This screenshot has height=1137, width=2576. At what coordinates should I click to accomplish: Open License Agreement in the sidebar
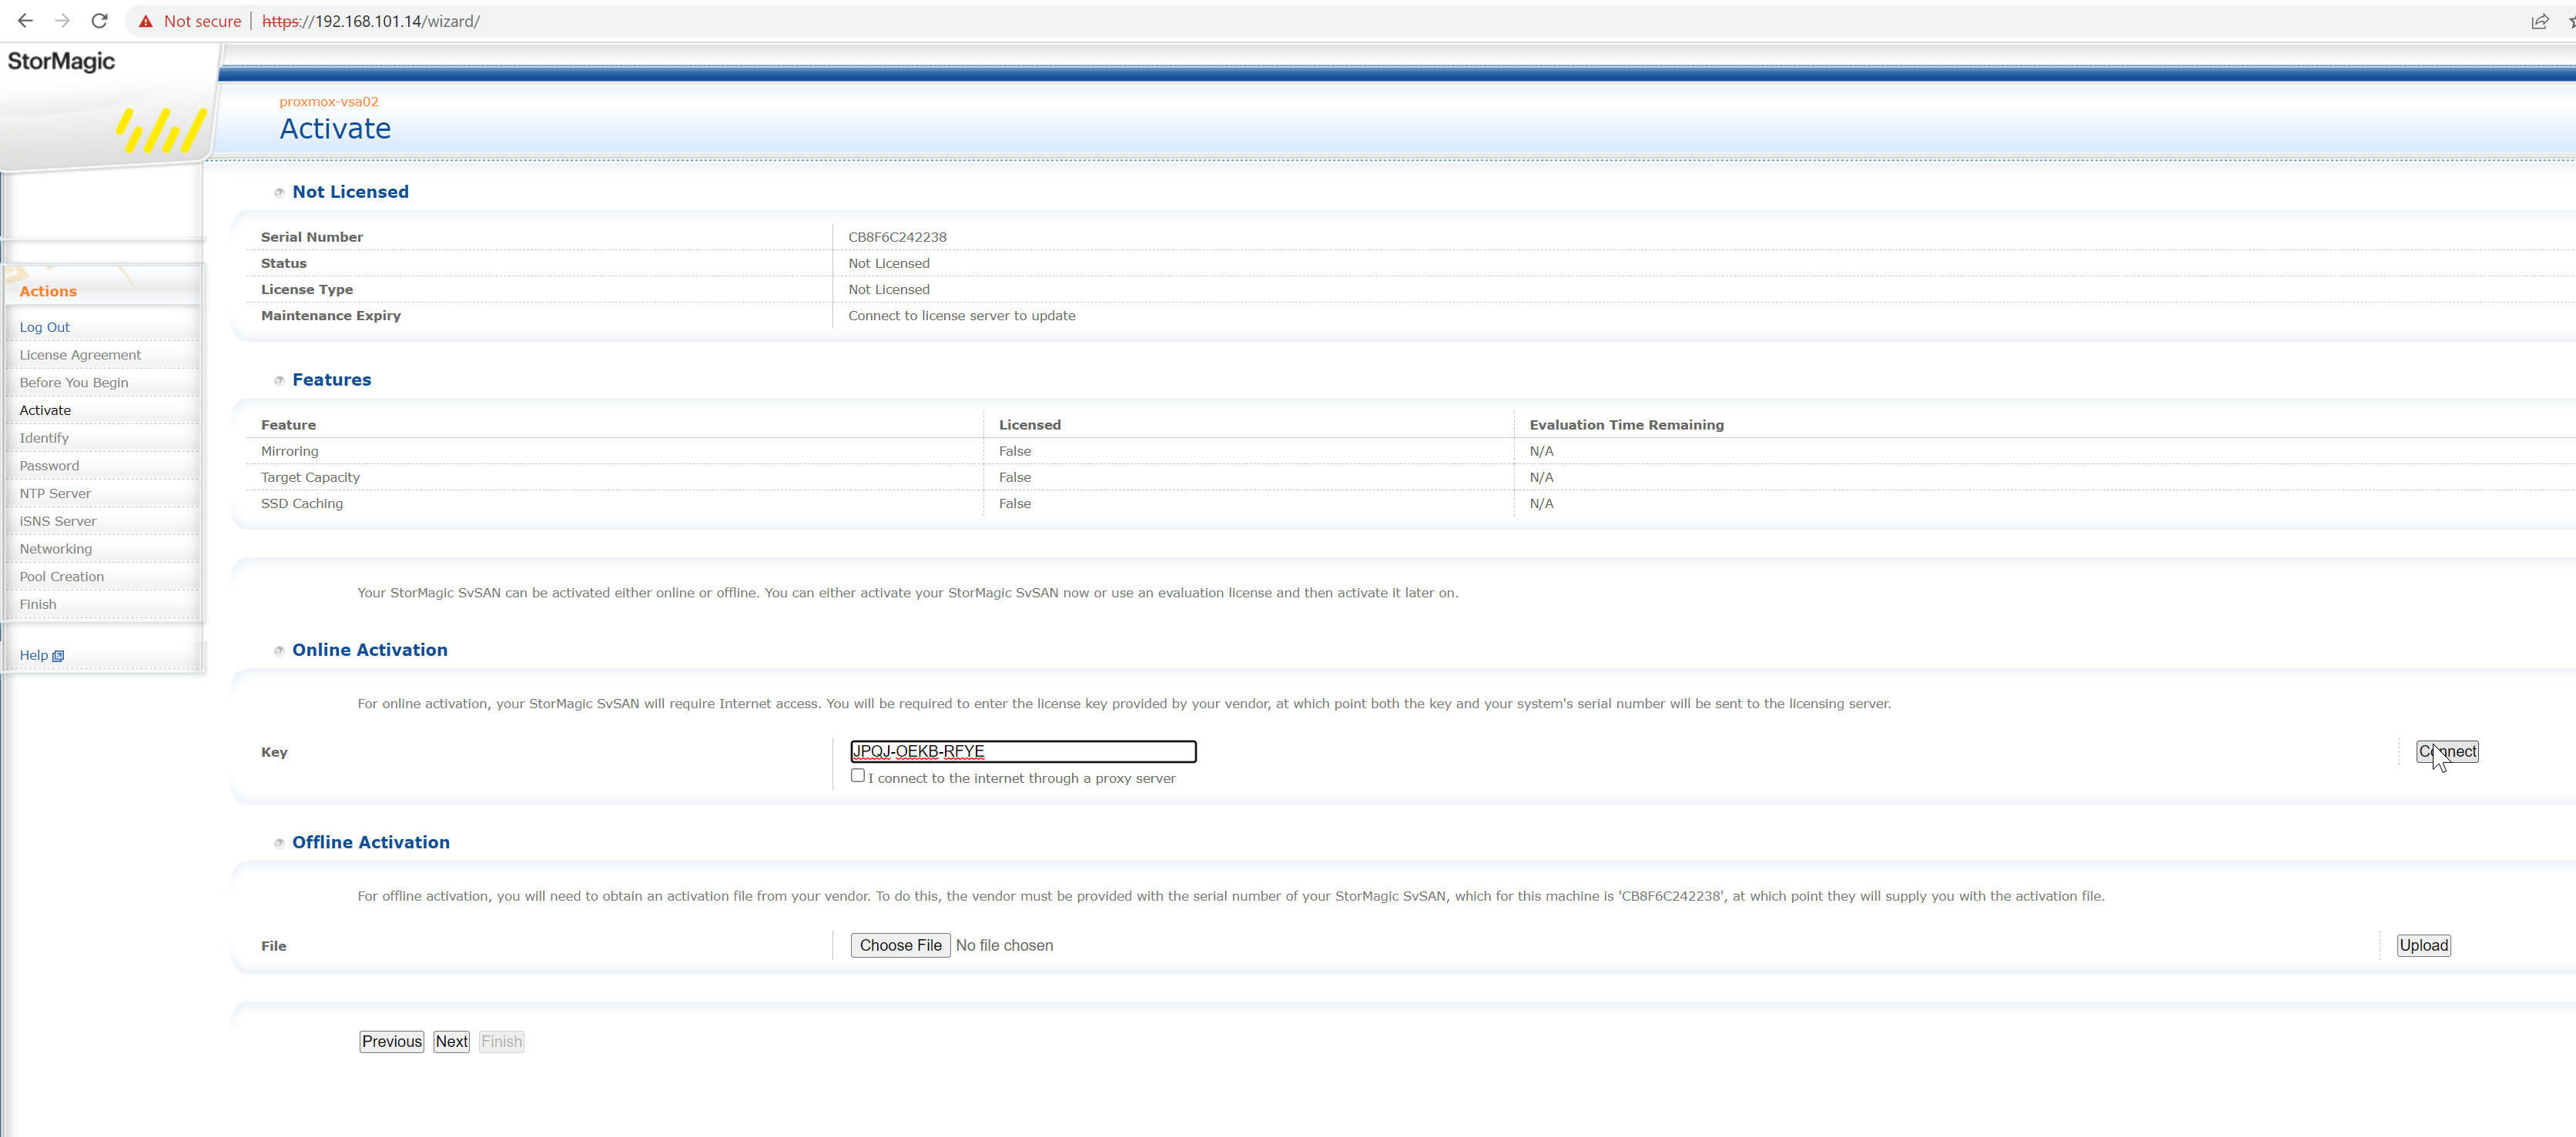click(80, 355)
